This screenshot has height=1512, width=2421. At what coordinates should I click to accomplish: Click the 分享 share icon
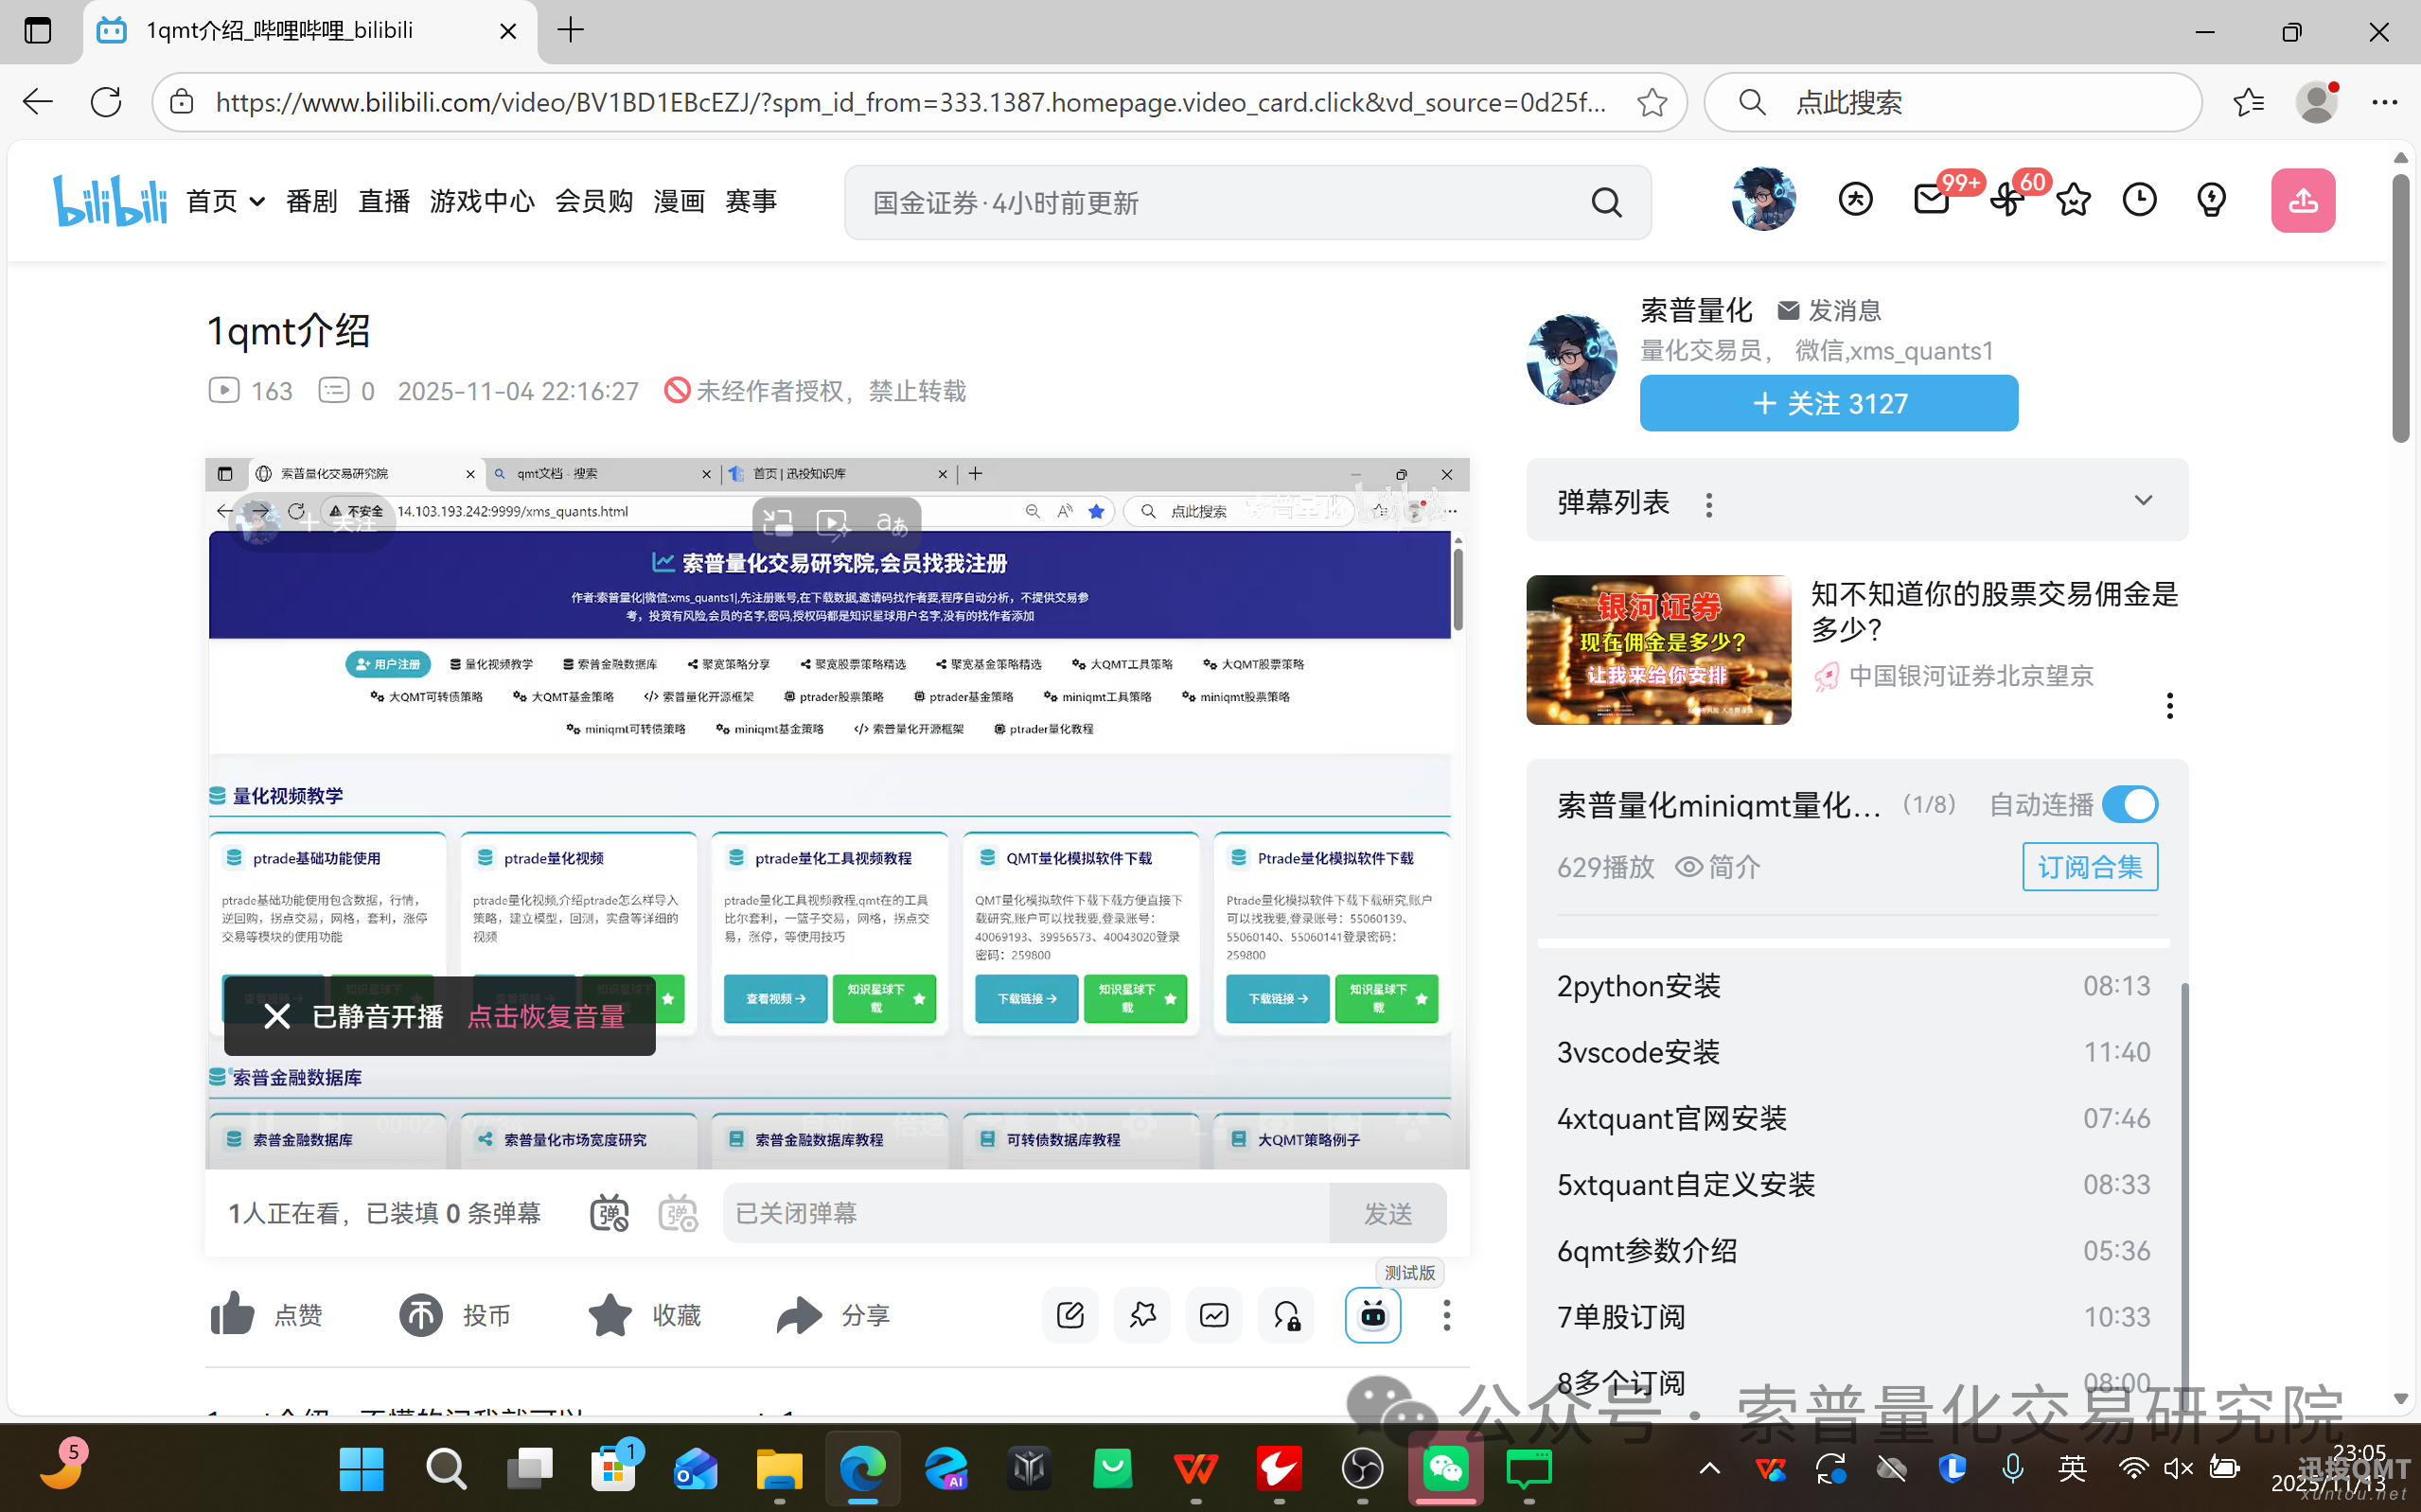point(796,1315)
